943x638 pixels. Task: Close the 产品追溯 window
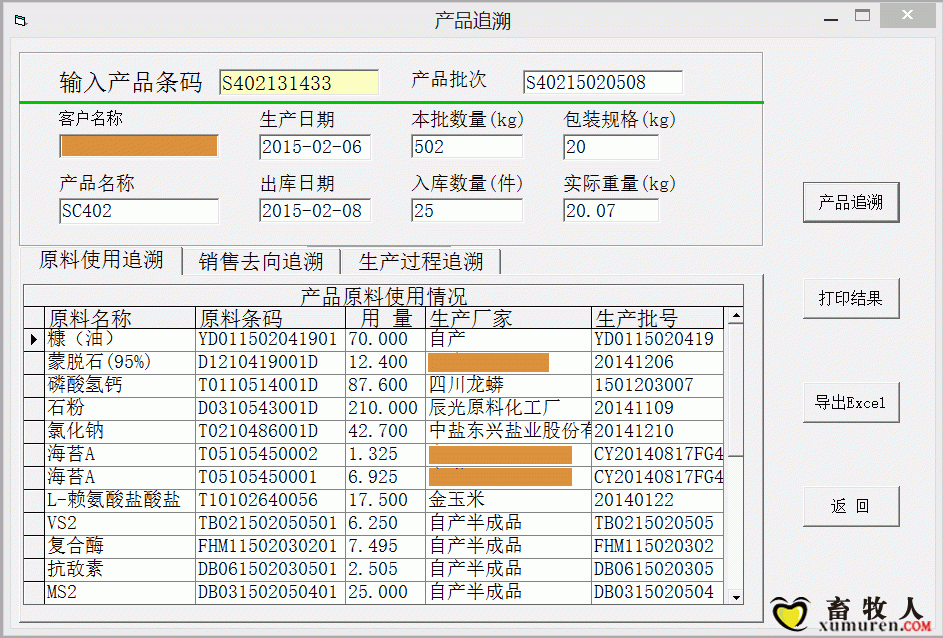pyautogui.click(x=905, y=17)
